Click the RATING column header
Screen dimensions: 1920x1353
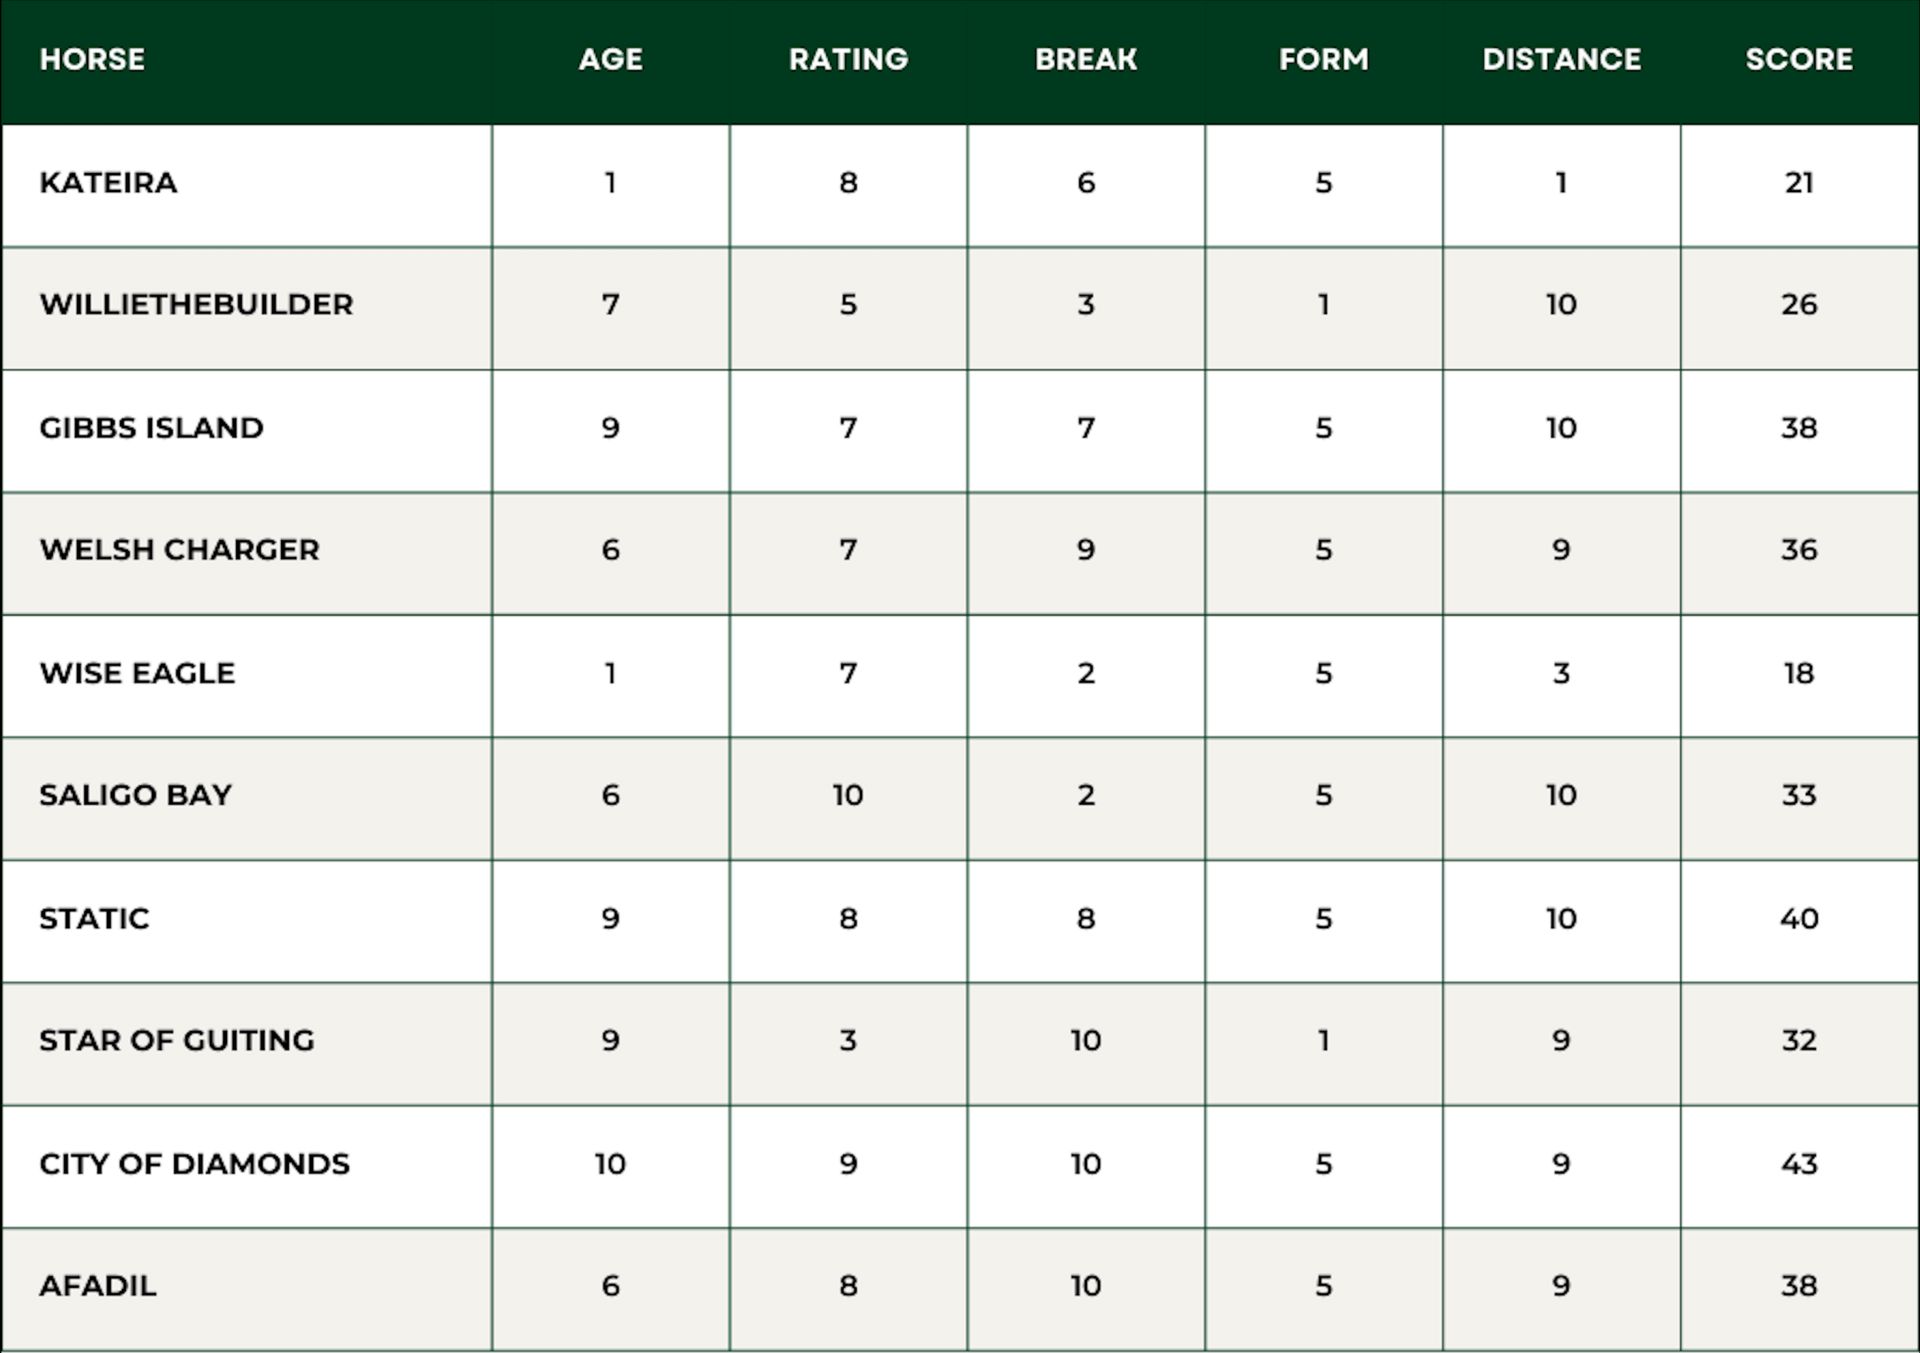tap(848, 59)
